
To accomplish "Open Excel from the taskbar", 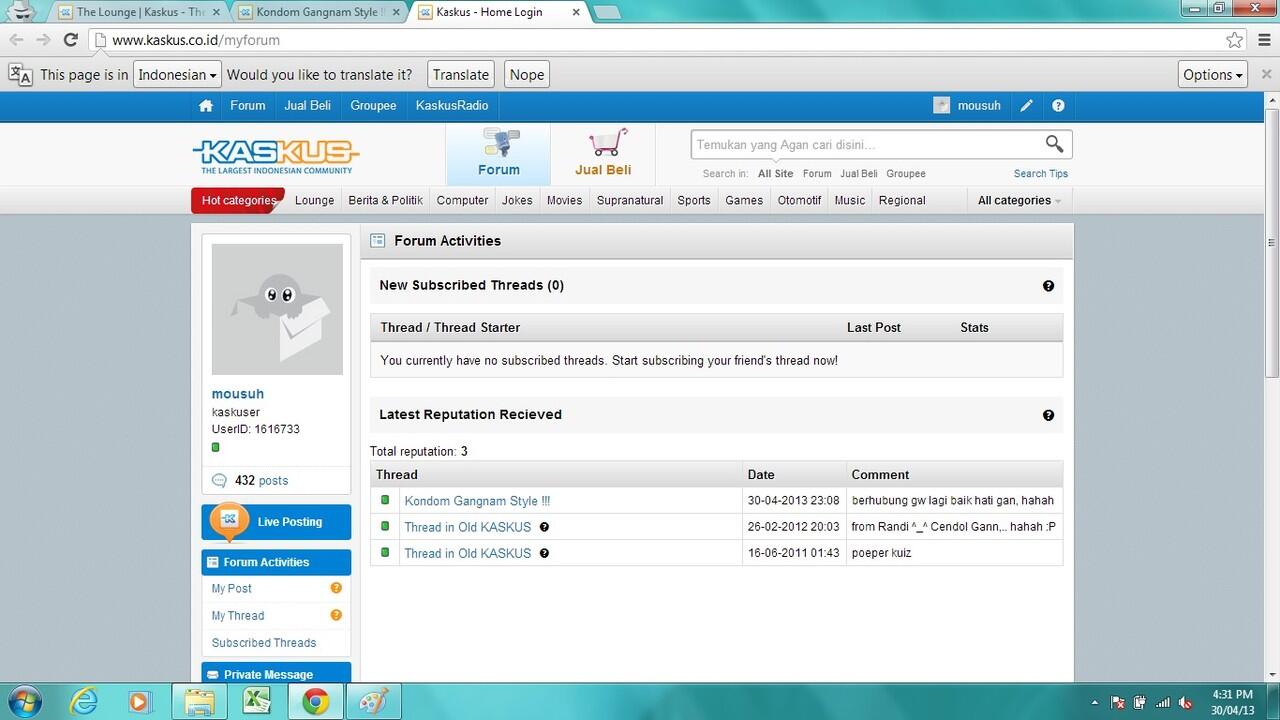I will tap(258, 702).
